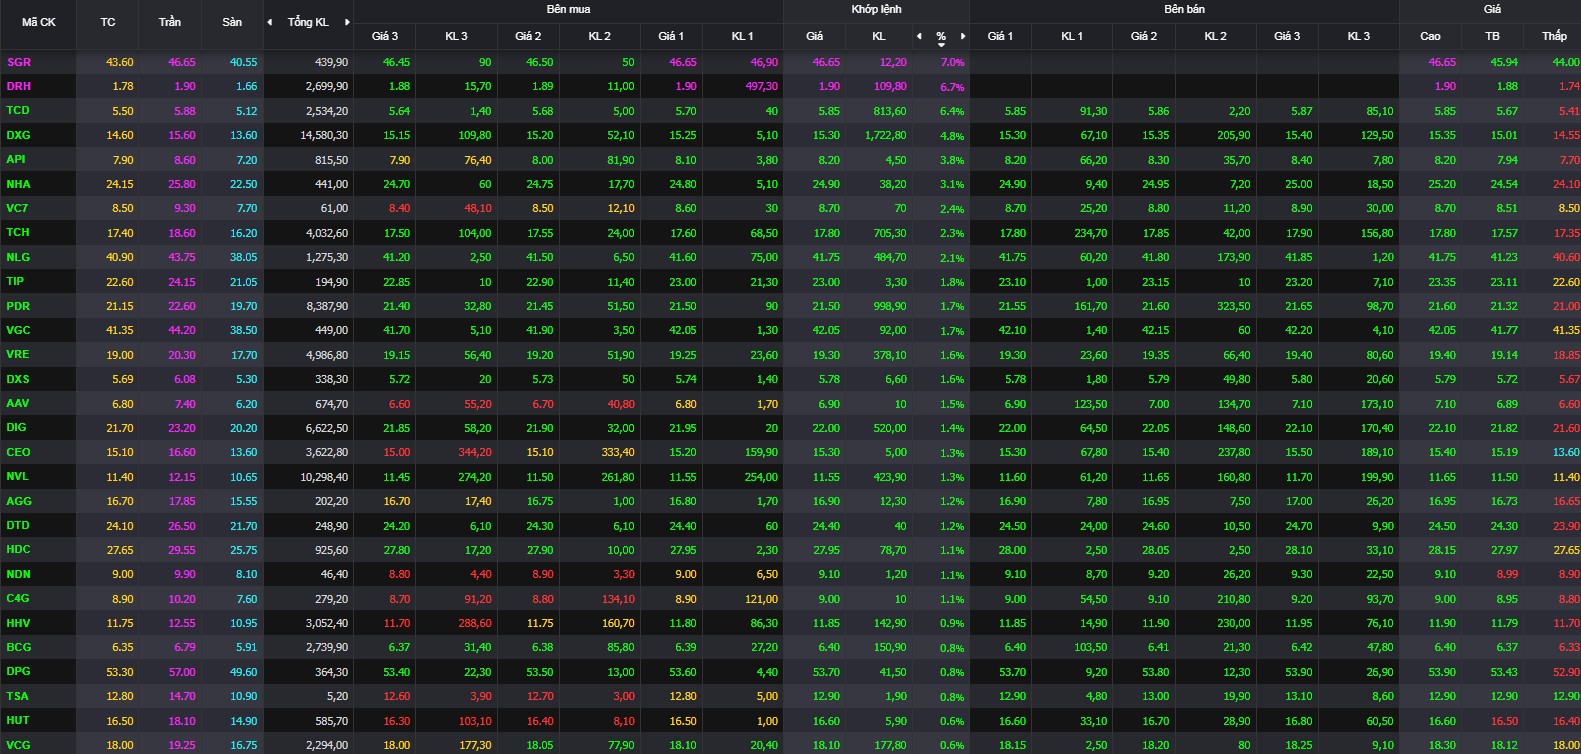Click the left arrow beside Tổng KL header

click(269, 22)
